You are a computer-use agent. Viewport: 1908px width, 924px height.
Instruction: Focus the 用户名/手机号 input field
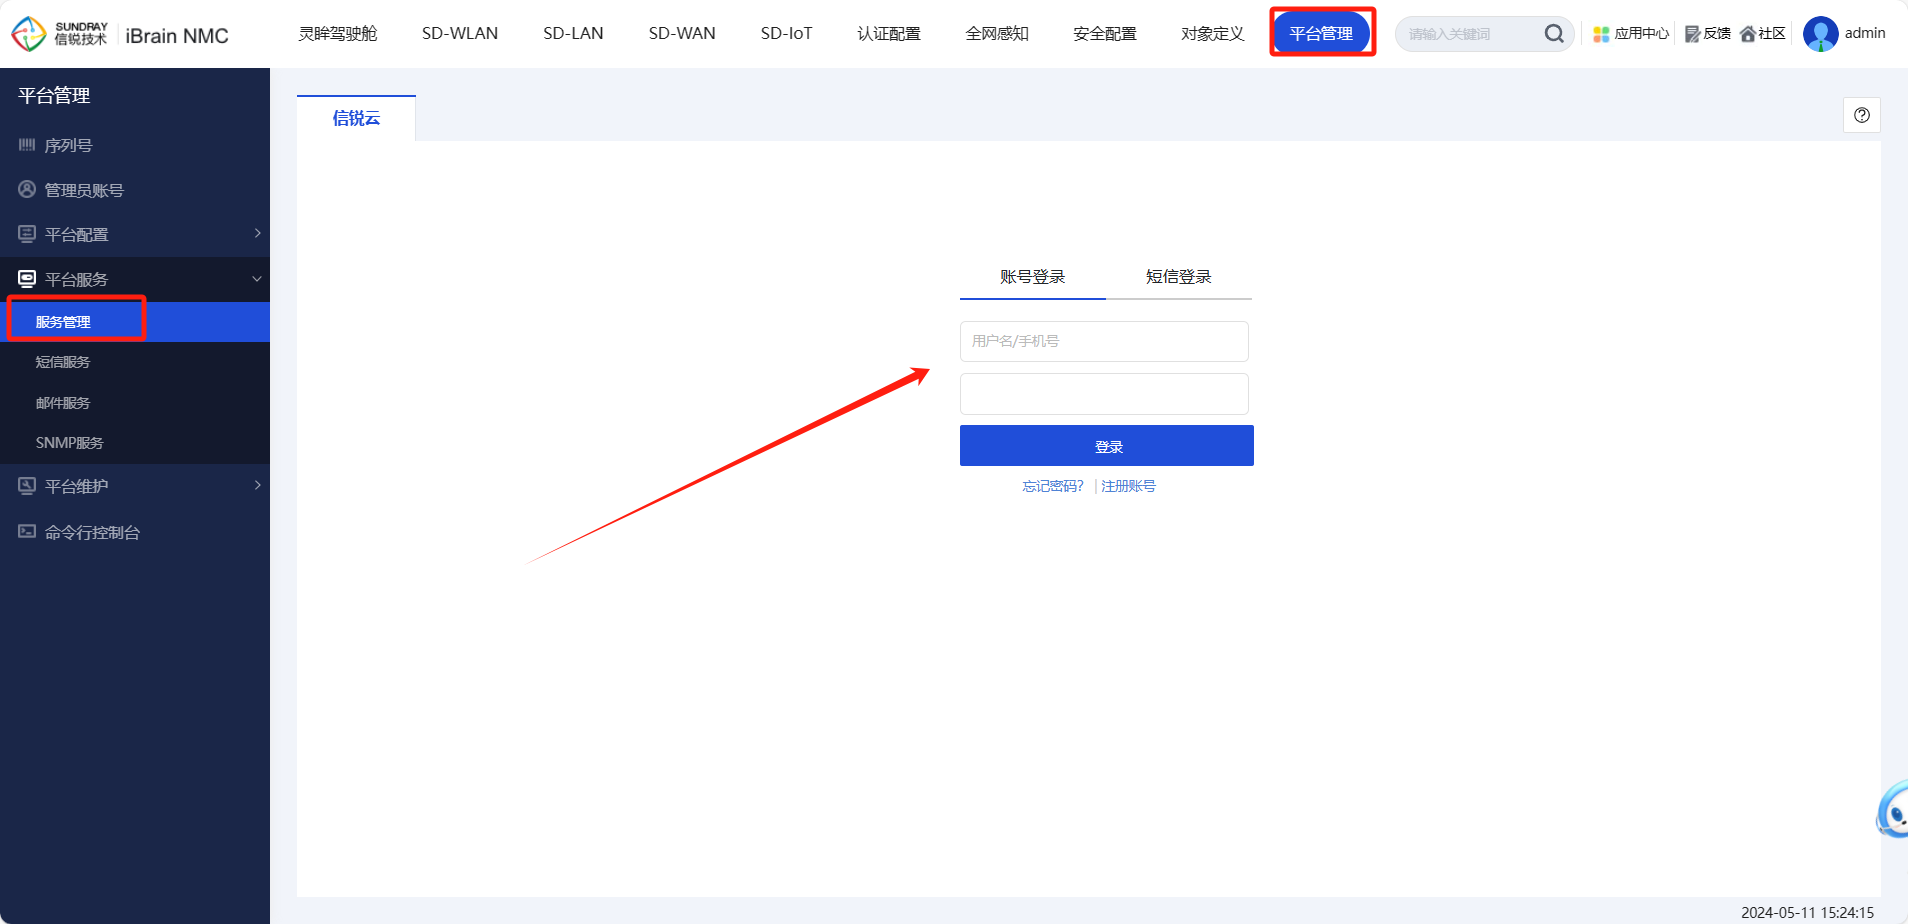(x=1104, y=341)
